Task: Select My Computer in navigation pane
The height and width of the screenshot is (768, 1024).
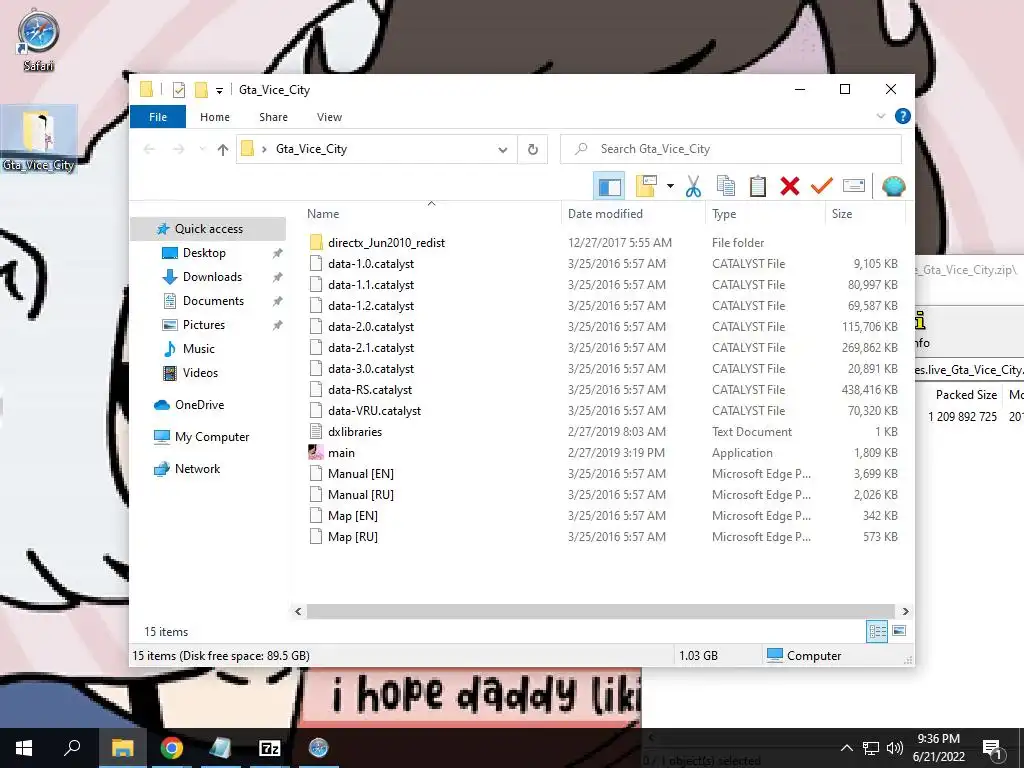Action: [212, 437]
